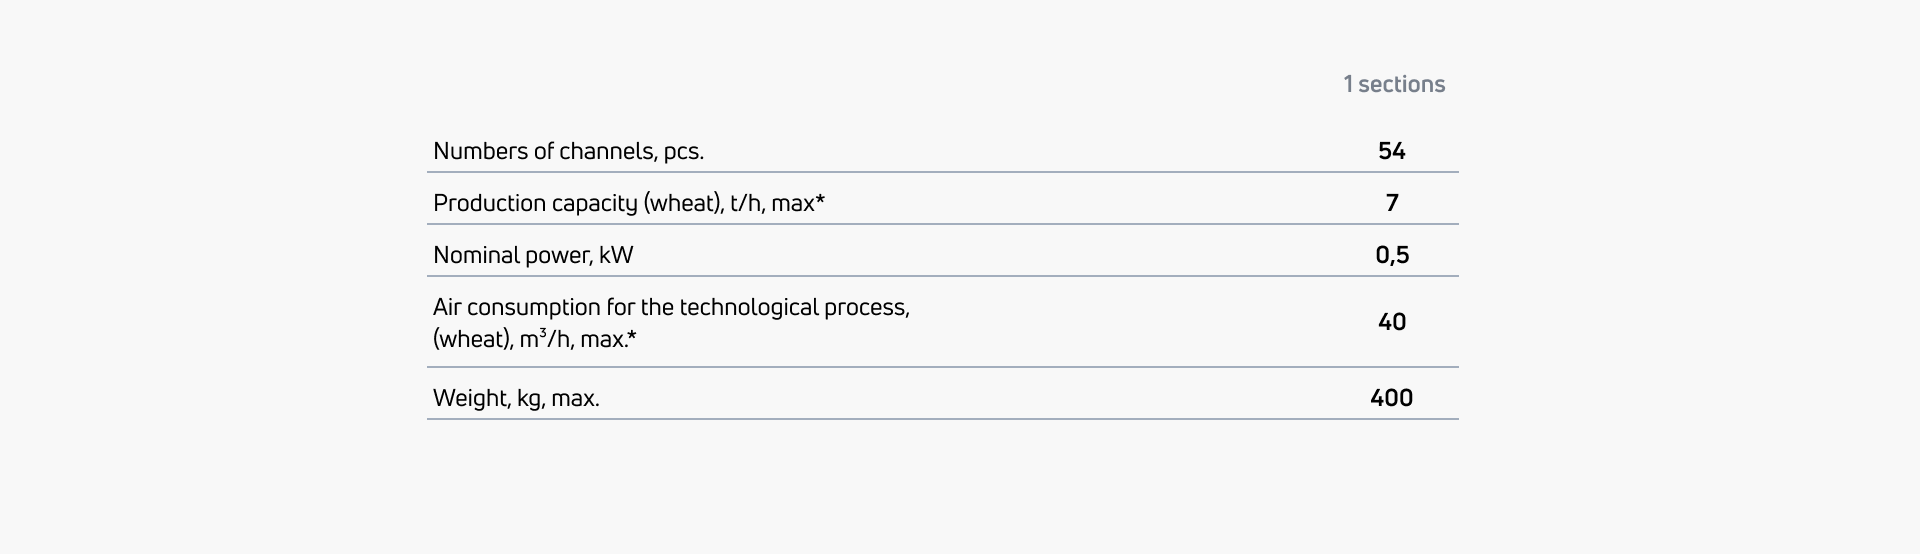Image resolution: width=1920 pixels, height=554 pixels.
Task: Click the "kW" unit text
Action: (x=616, y=255)
